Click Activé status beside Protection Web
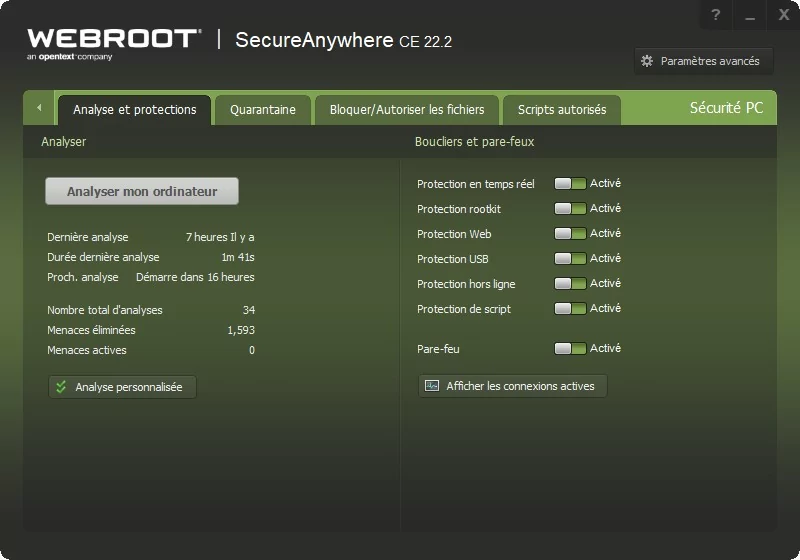Screen dimensions: 800x560 point(606,233)
